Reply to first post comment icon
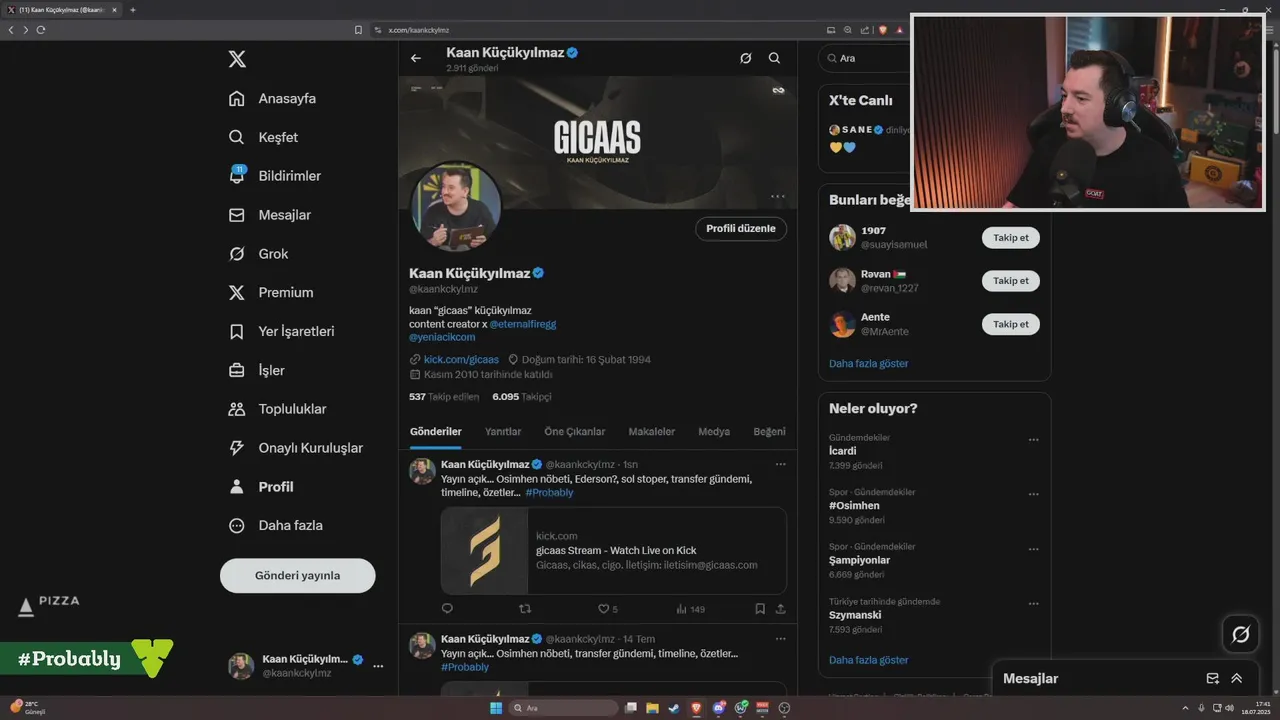 447,608
